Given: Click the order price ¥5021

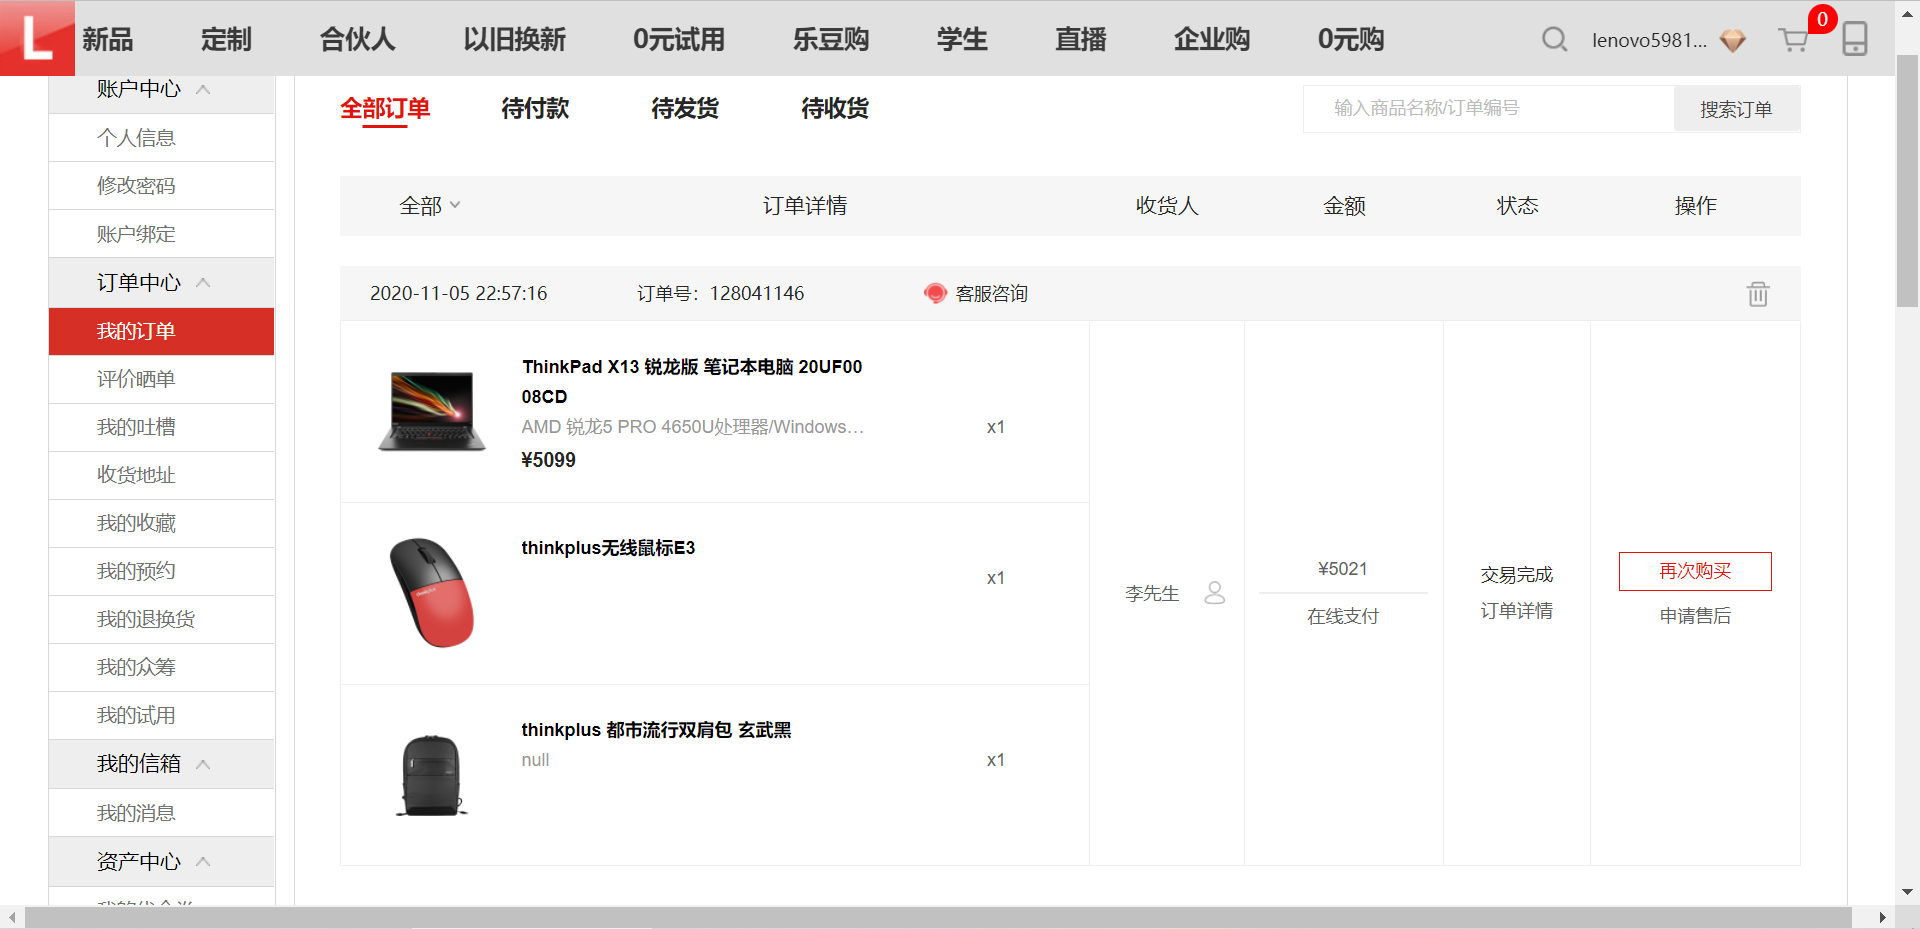Looking at the screenshot, I should tap(1343, 569).
